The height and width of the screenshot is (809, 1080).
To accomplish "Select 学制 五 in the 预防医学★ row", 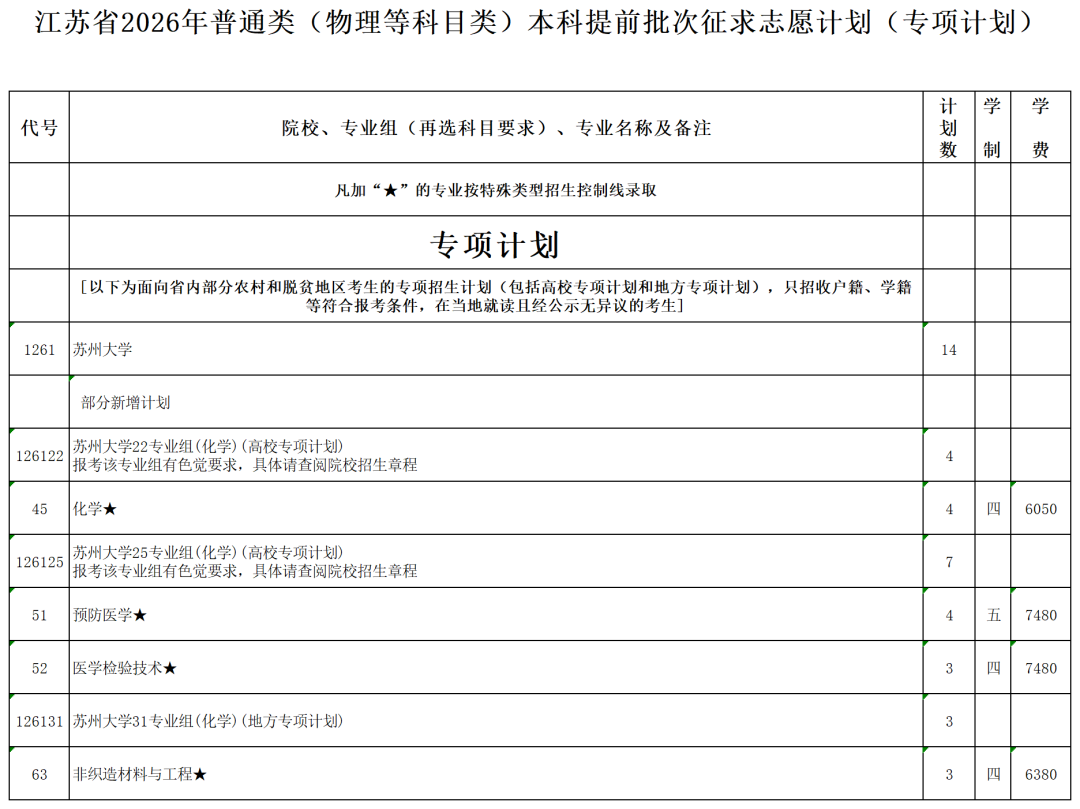I will point(993,614).
